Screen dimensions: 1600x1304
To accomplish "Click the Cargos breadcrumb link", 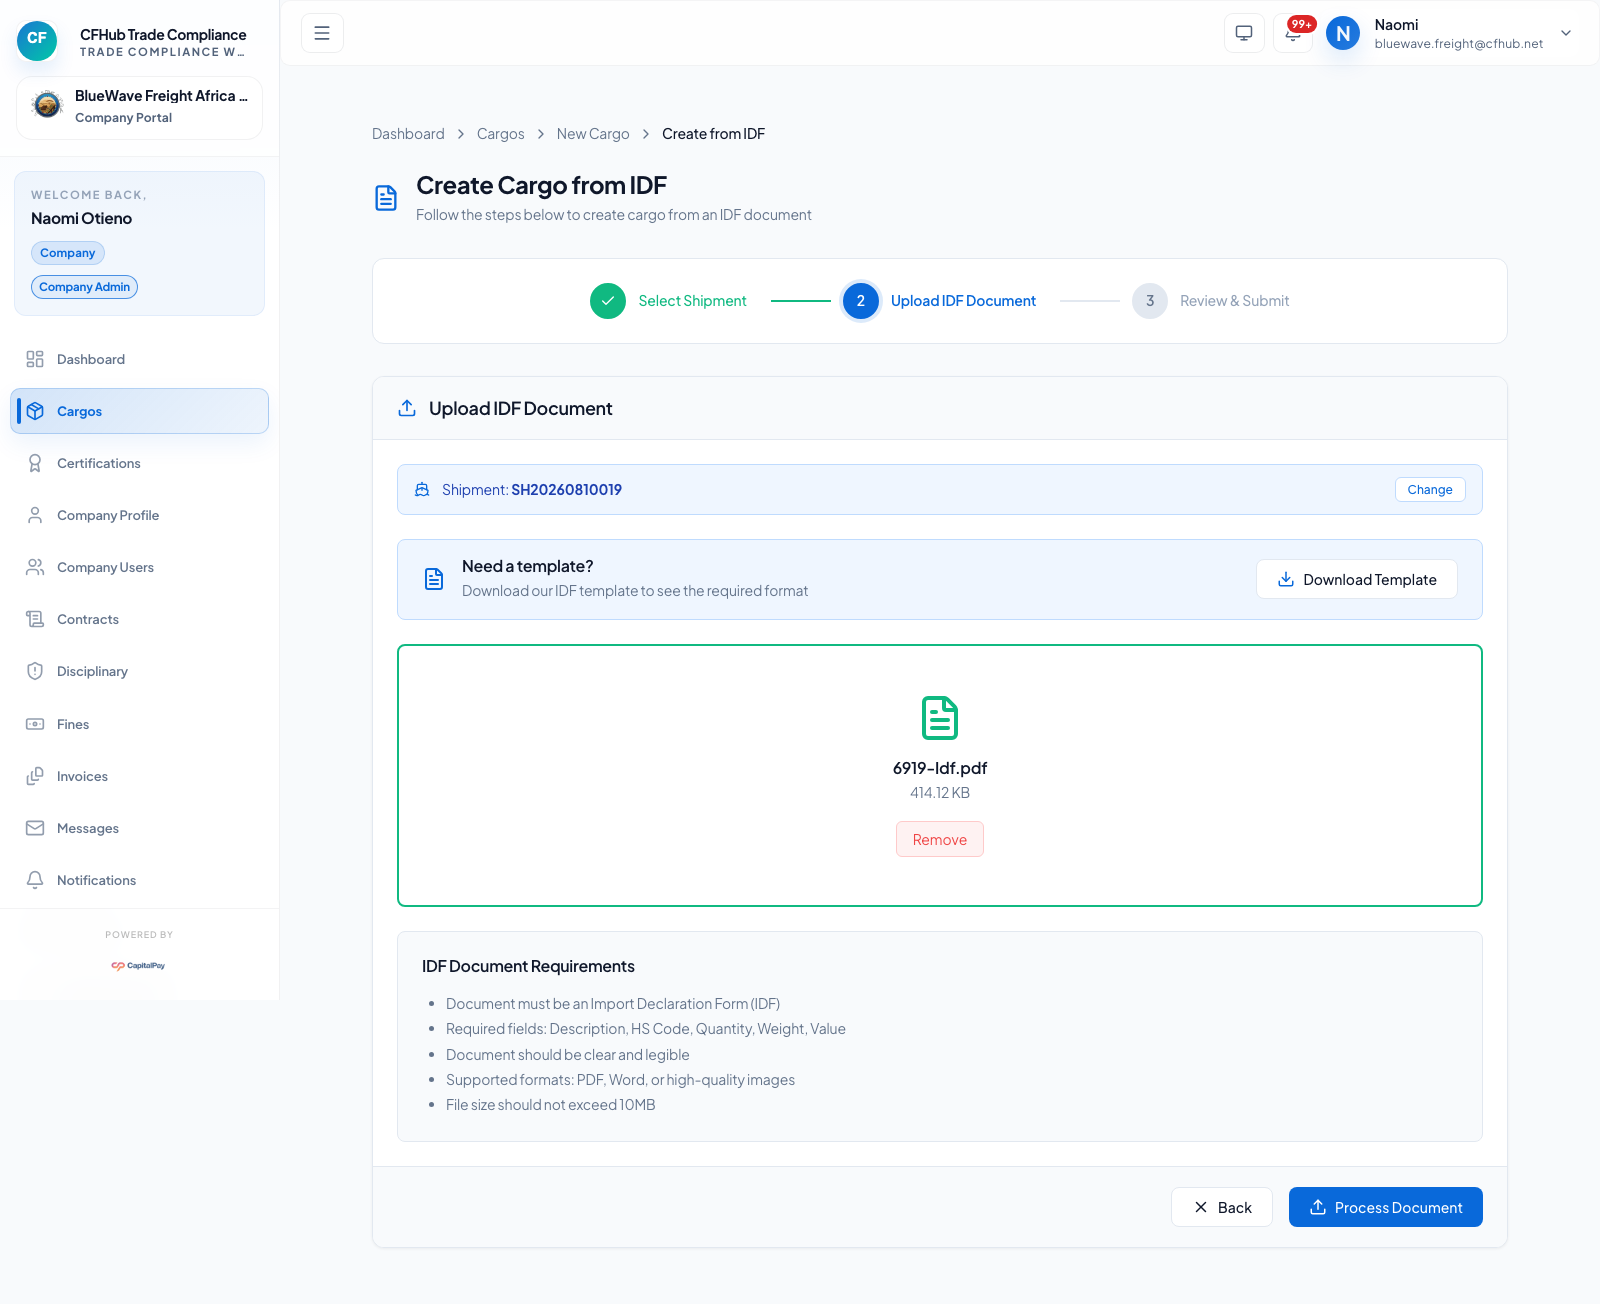I will pyautogui.click(x=500, y=134).
